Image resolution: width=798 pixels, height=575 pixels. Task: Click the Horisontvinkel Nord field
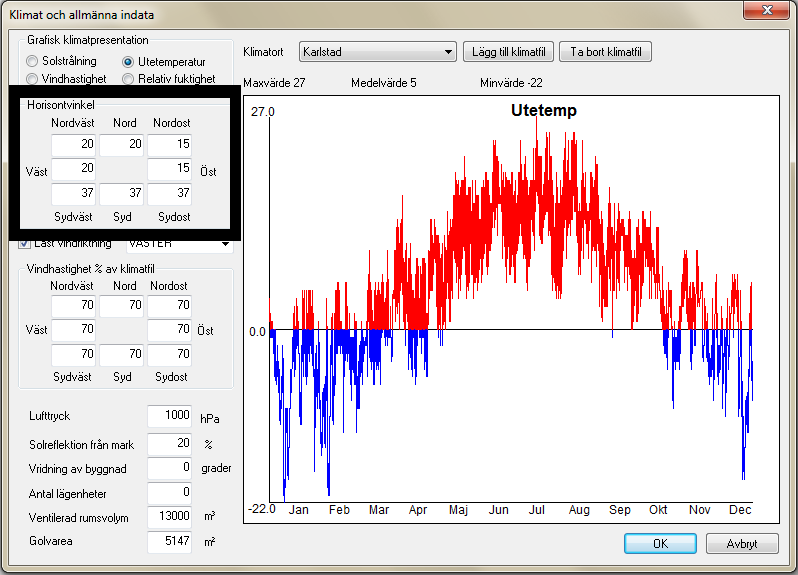point(121,145)
